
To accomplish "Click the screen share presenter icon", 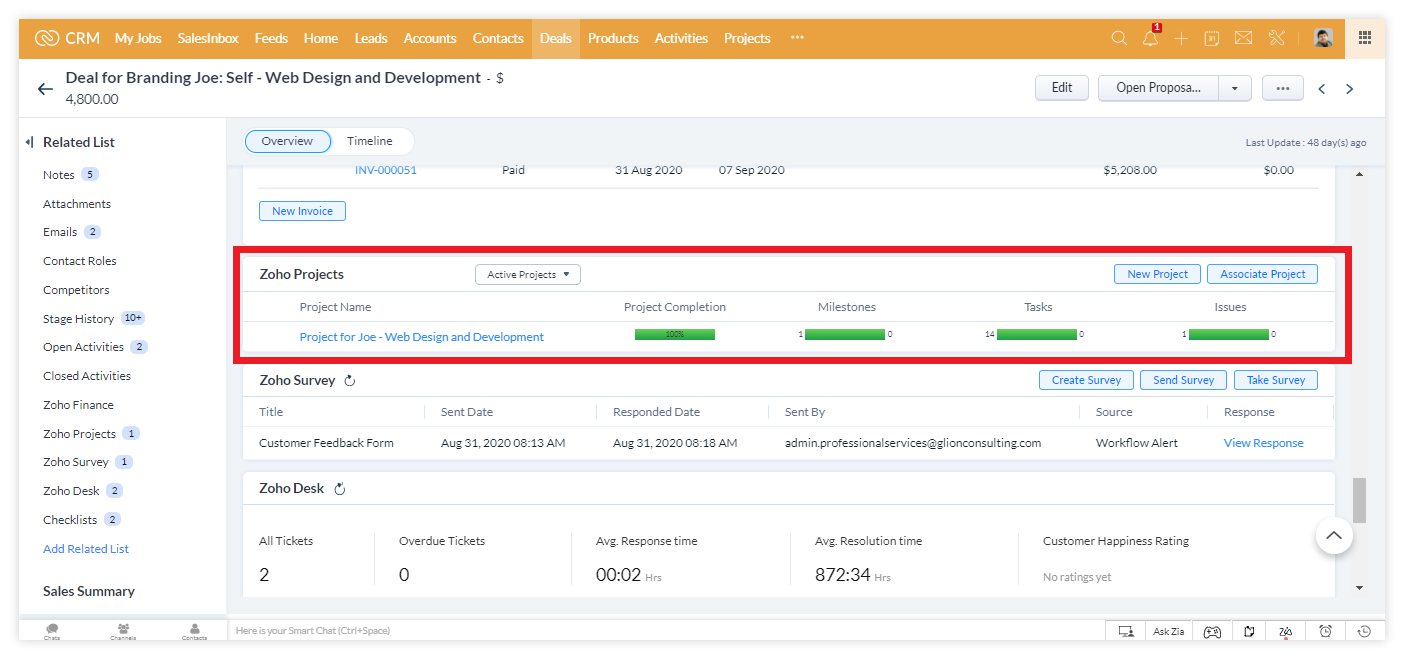I will click(1126, 631).
